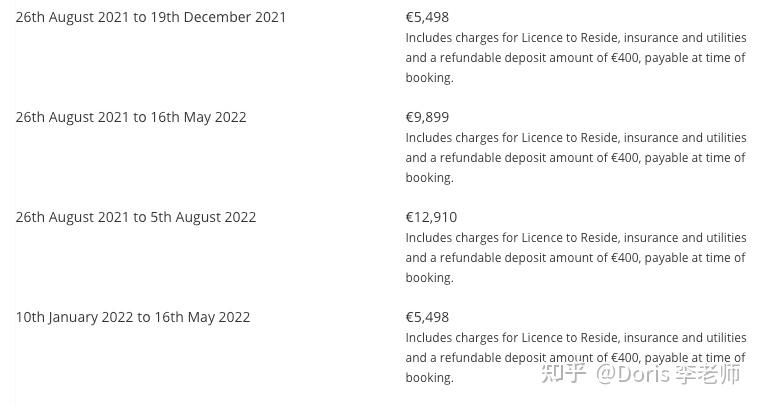The height and width of the screenshot is (405, 759).
Task: Select the August 2021 to 5th August 2022 period
Action: click(135, 217)
